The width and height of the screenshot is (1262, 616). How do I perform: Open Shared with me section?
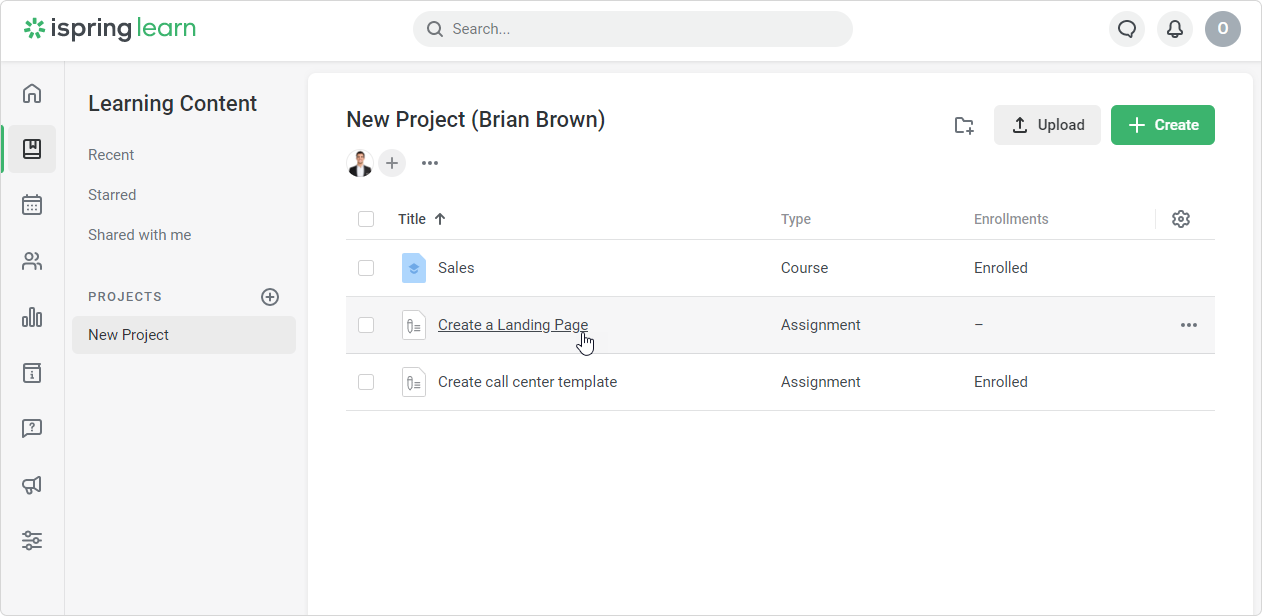[x=139, y=235]
